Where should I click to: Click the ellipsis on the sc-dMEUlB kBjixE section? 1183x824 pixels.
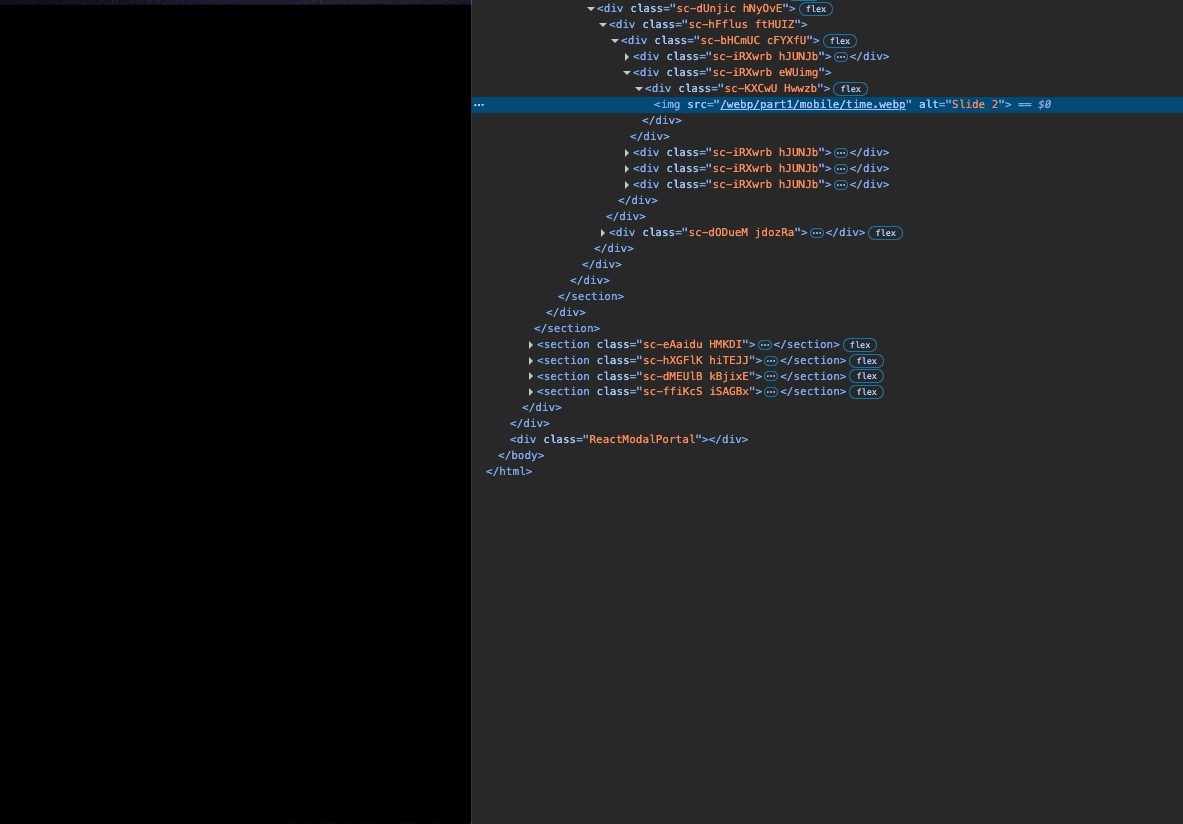pos(770,376)
